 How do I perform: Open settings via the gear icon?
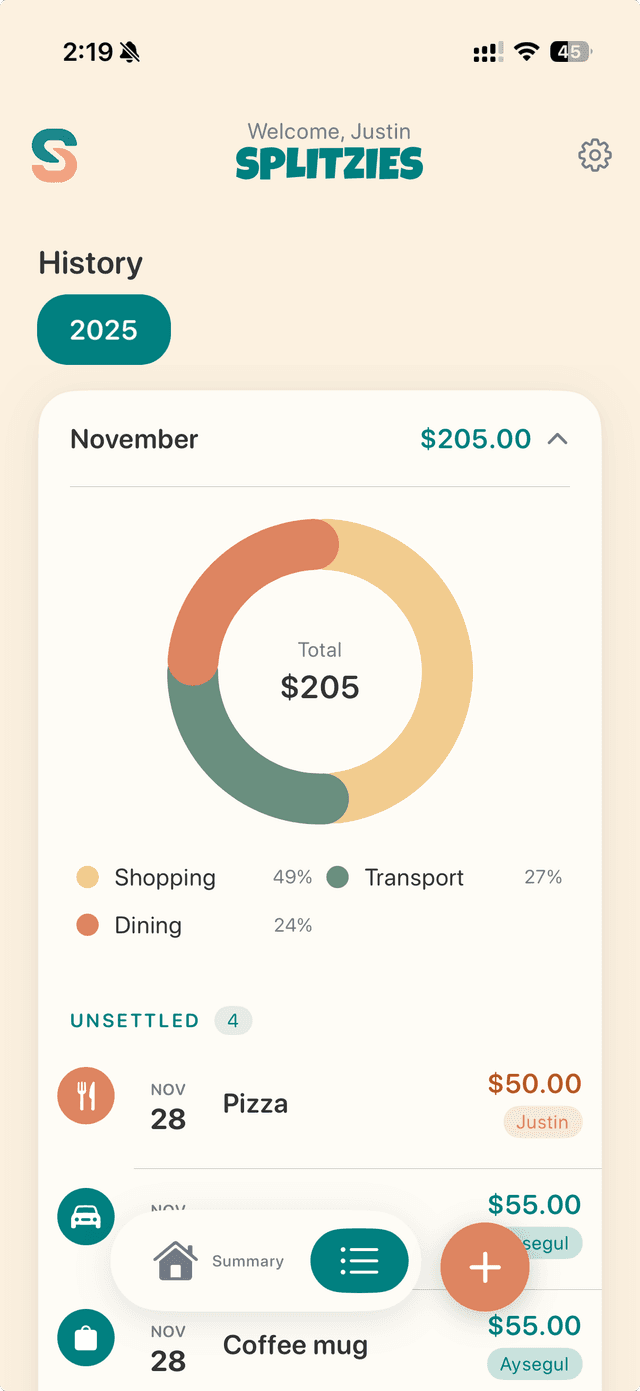(594, 155)
